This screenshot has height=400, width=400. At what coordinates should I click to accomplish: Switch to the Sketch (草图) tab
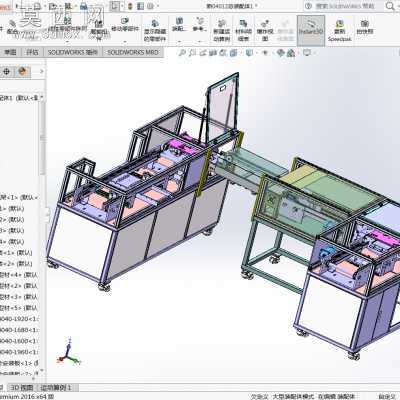[x=10, y=52]
